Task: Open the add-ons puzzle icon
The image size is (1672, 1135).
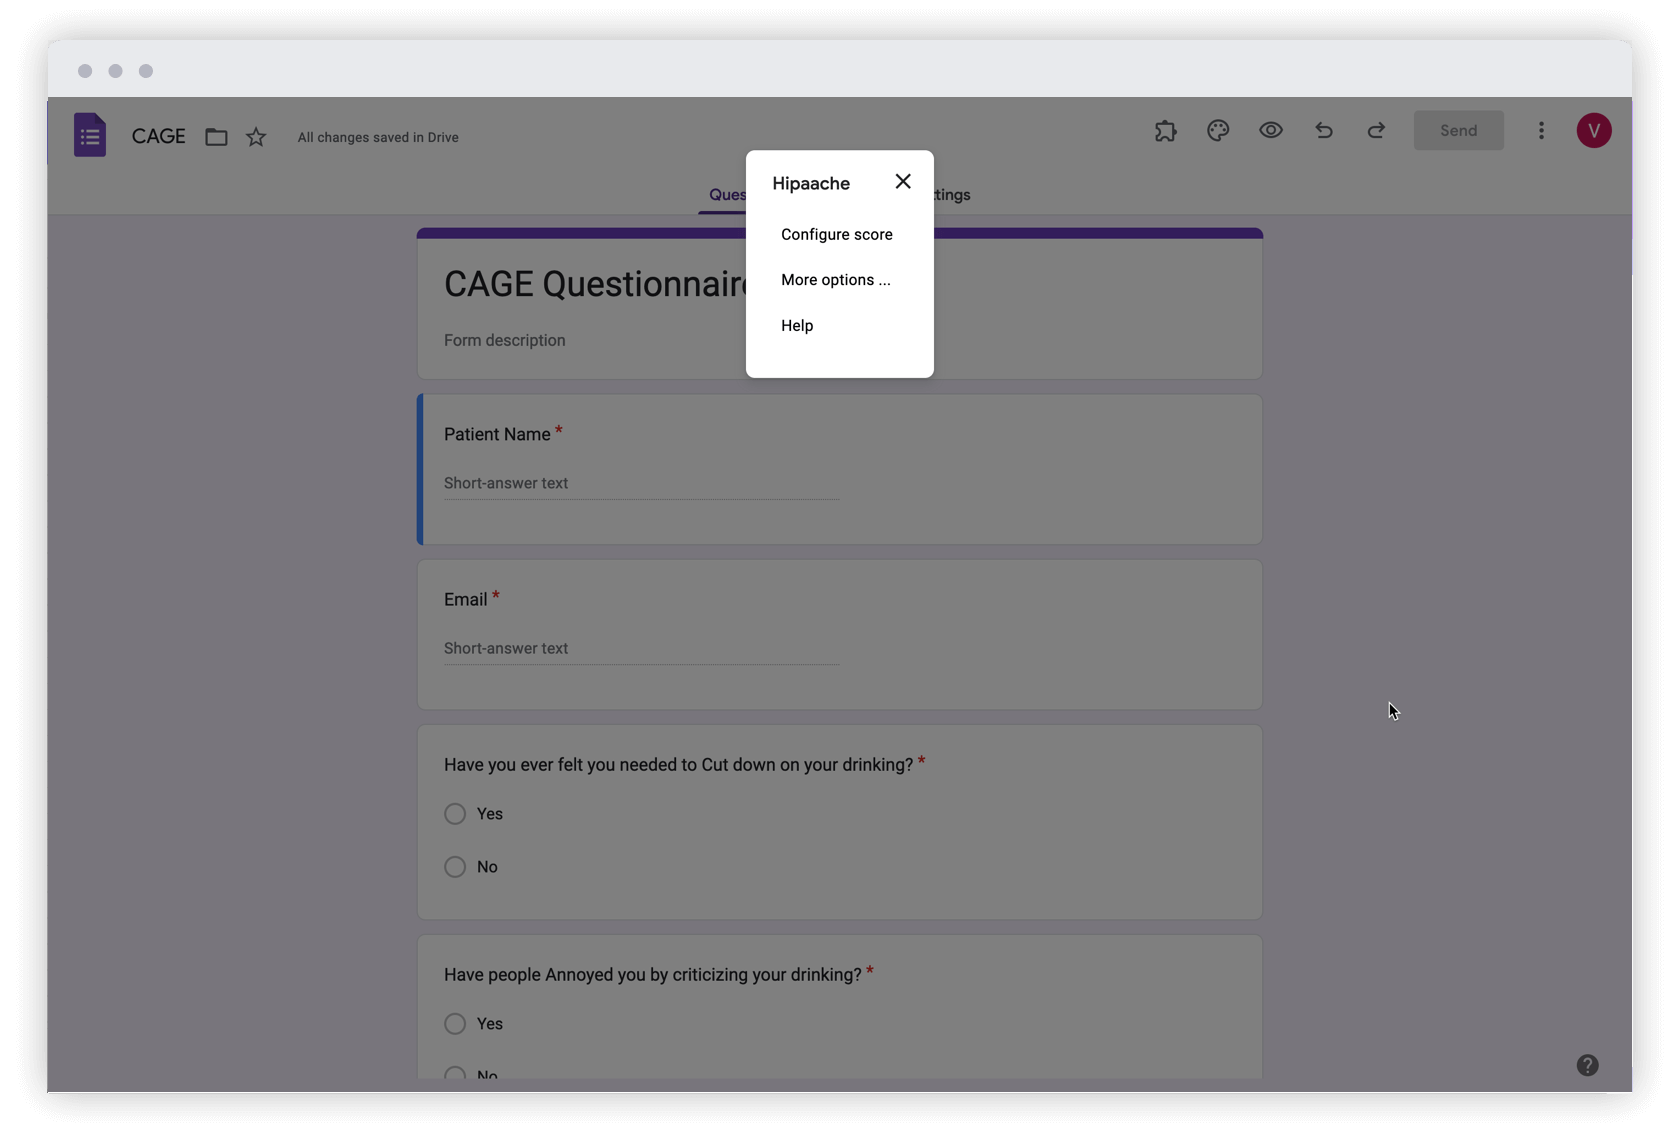Action: pos(1165,131)
